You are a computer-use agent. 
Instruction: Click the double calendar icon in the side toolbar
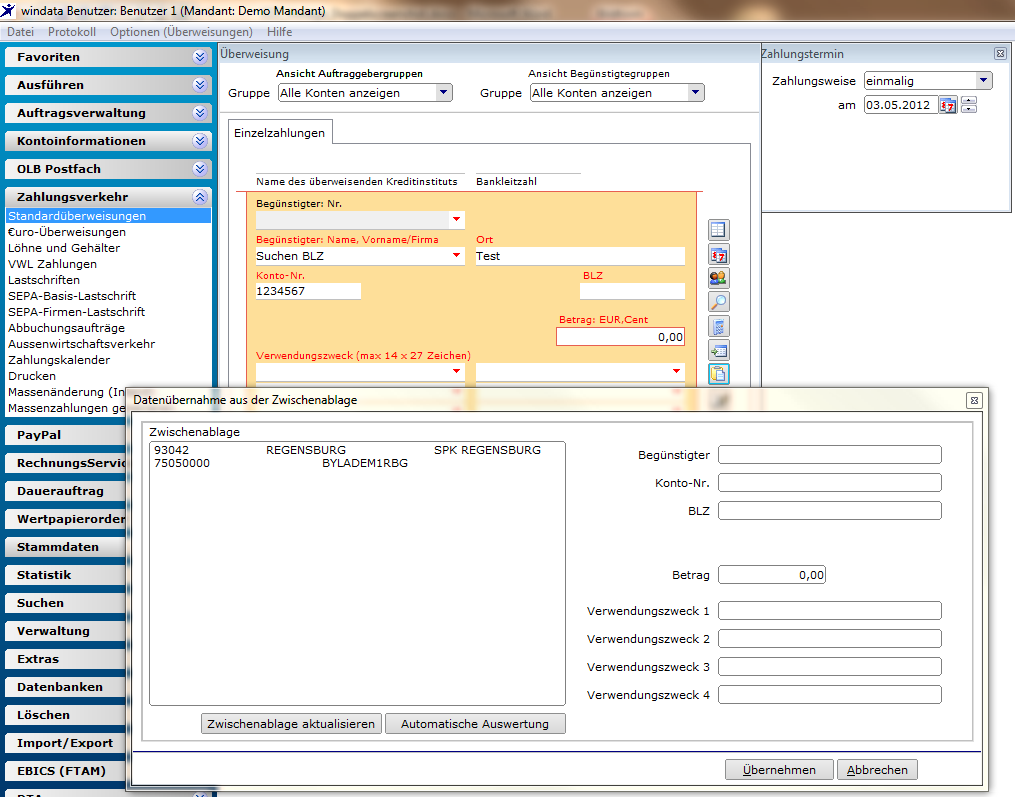coord(719,254)
